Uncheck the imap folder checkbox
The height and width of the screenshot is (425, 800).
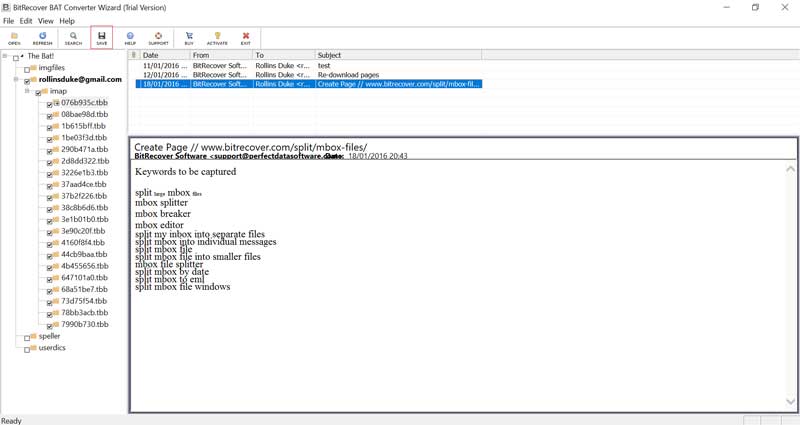[x=38, y=93]
